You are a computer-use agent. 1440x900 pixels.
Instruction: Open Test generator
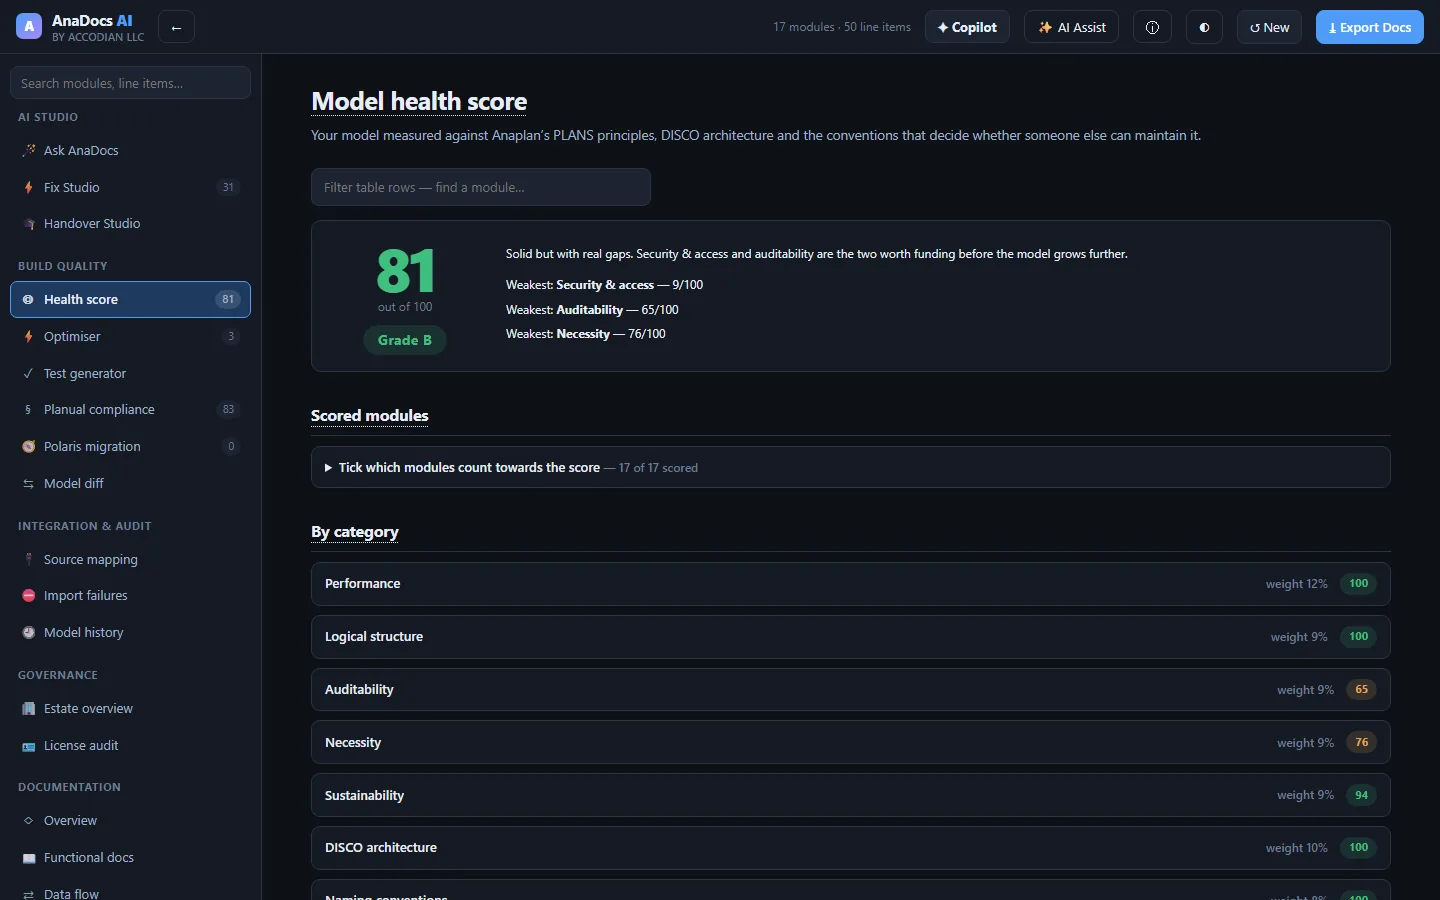click(130, 373)
